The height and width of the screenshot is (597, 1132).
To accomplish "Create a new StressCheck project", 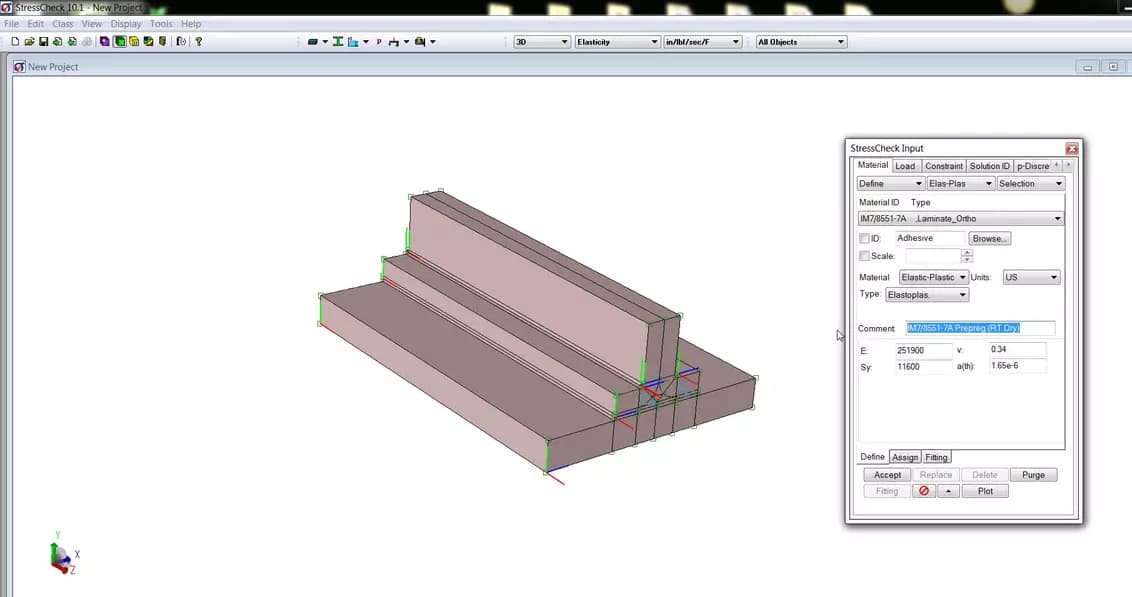I will pyautogui.click(x=15, y=42).
